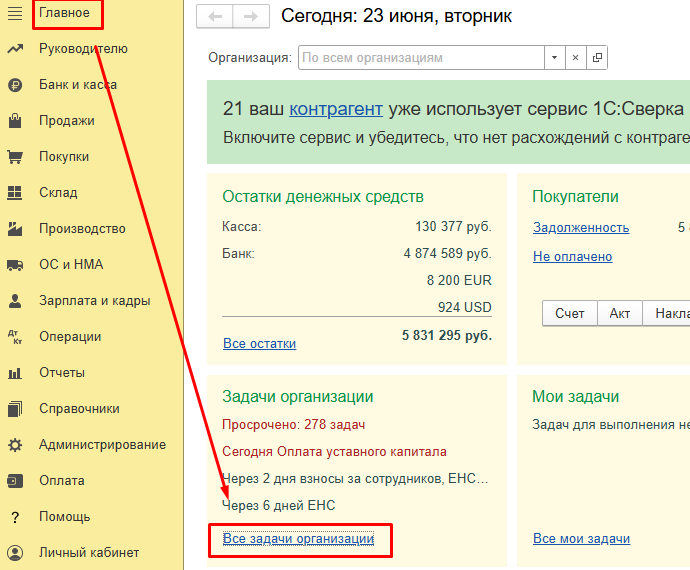Click the Банк и касса ruble icon
690x570 pixels.
pyautogui.click(x=15, y=85)
